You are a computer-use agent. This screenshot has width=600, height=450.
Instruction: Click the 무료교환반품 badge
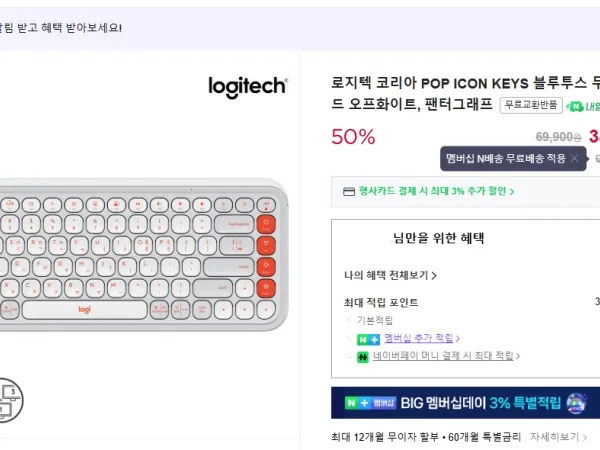[x=531, y=104]
